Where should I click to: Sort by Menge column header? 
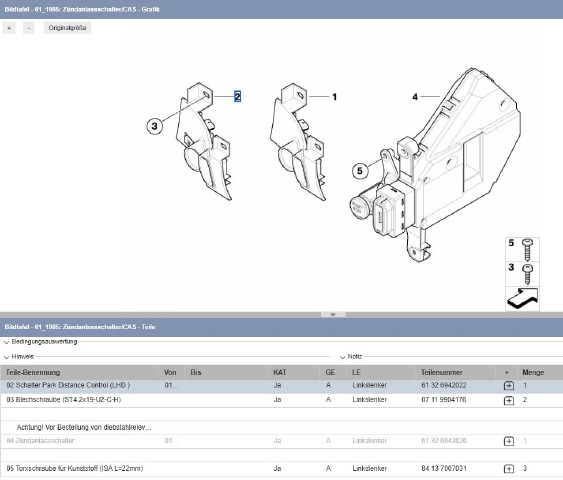pyautogui.click(x=540, y=372)
